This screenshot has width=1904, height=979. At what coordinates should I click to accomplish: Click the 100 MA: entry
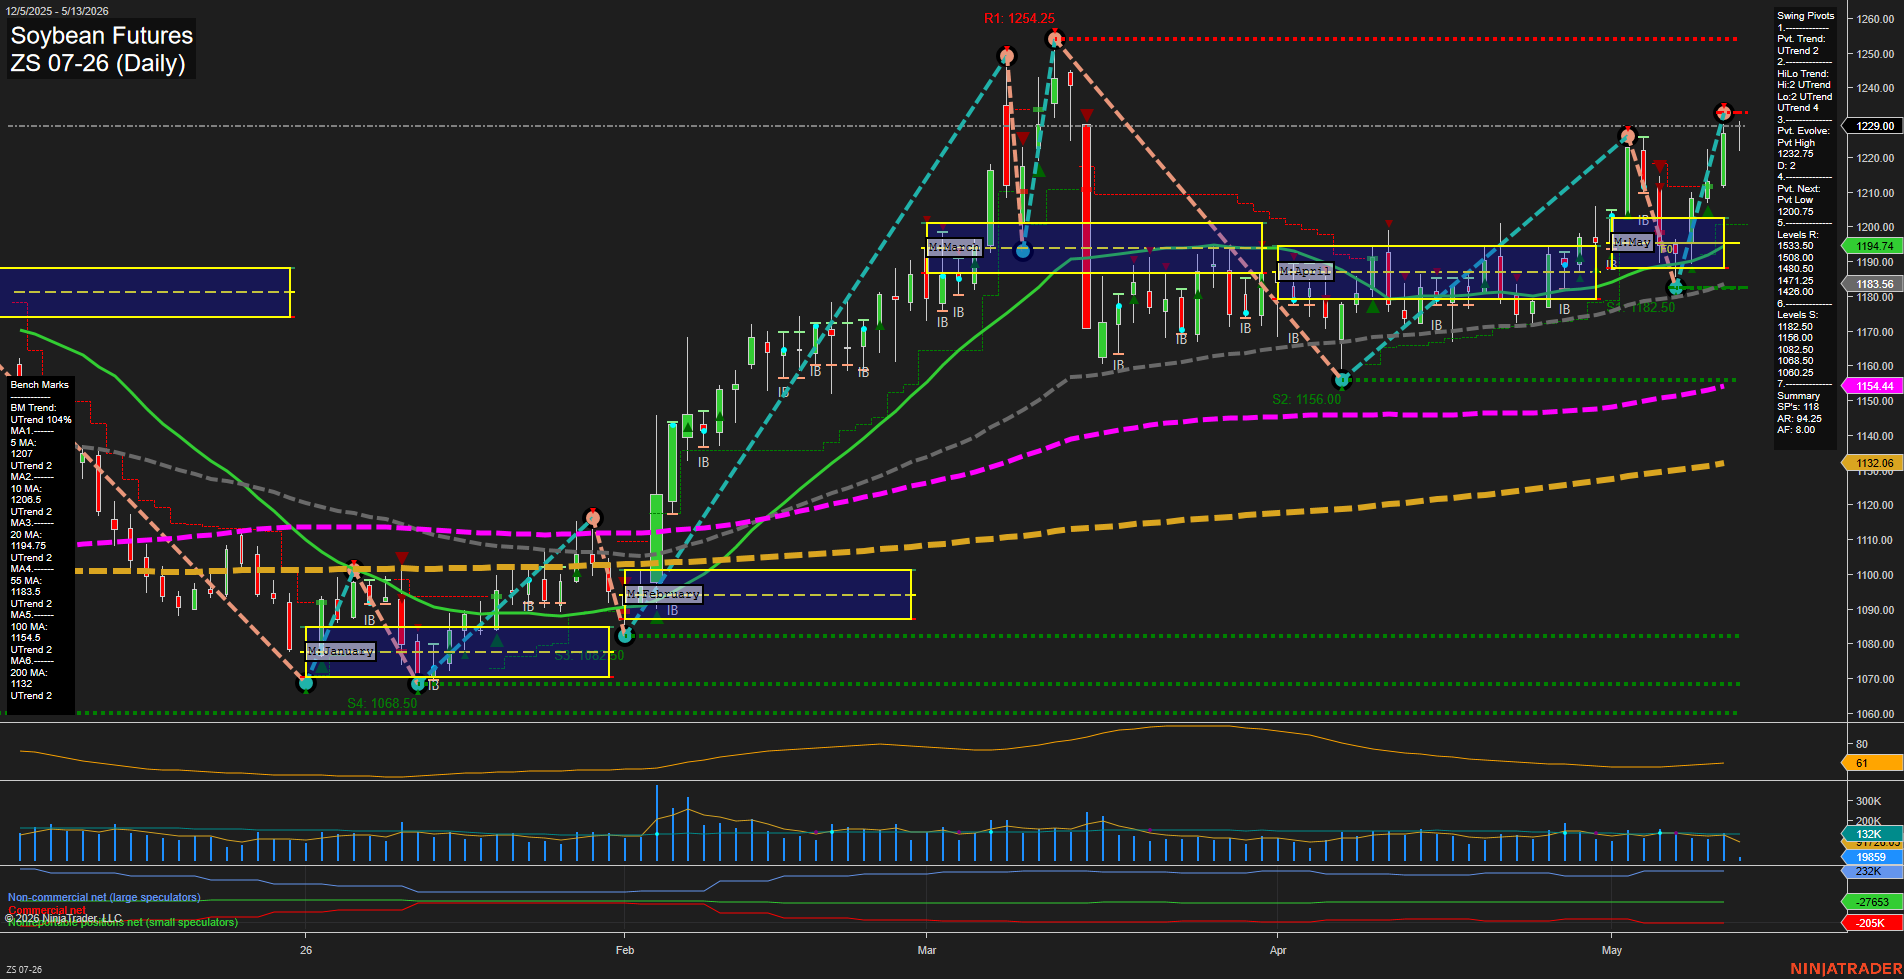click(x=28, y=627)
